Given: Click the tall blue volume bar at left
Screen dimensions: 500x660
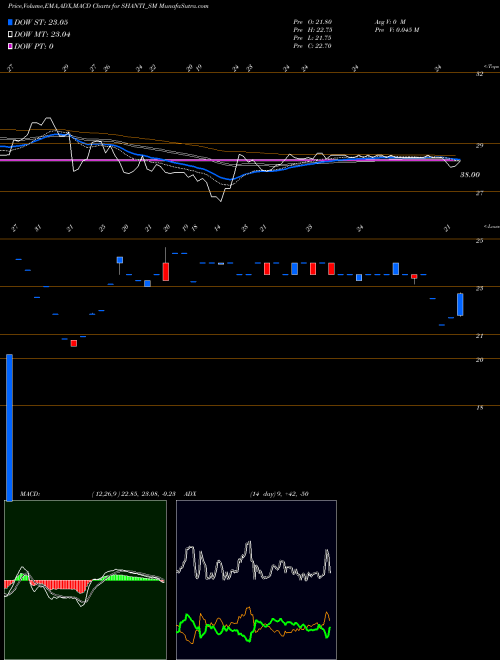Looking at the screenshot, I should [x=9, y=428].
